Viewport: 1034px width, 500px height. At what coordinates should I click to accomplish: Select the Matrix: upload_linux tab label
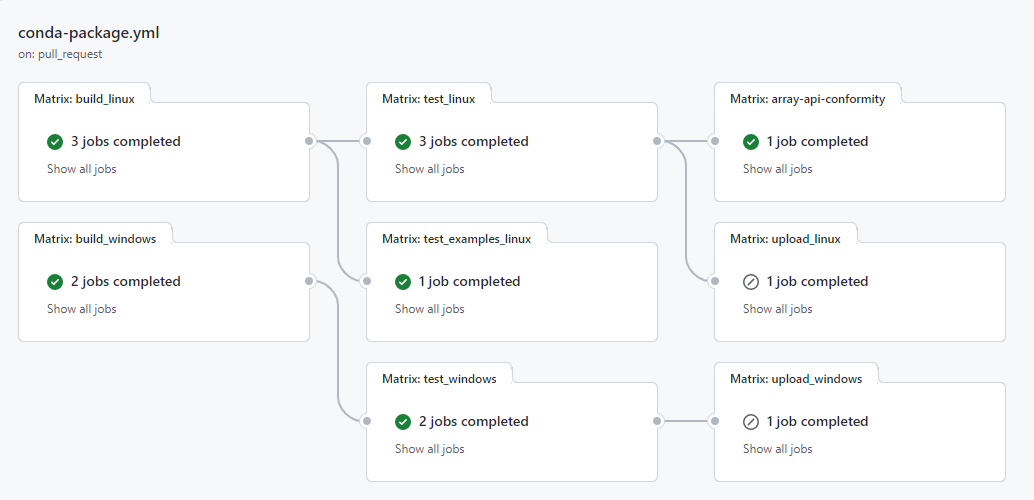tap(785, 239)
